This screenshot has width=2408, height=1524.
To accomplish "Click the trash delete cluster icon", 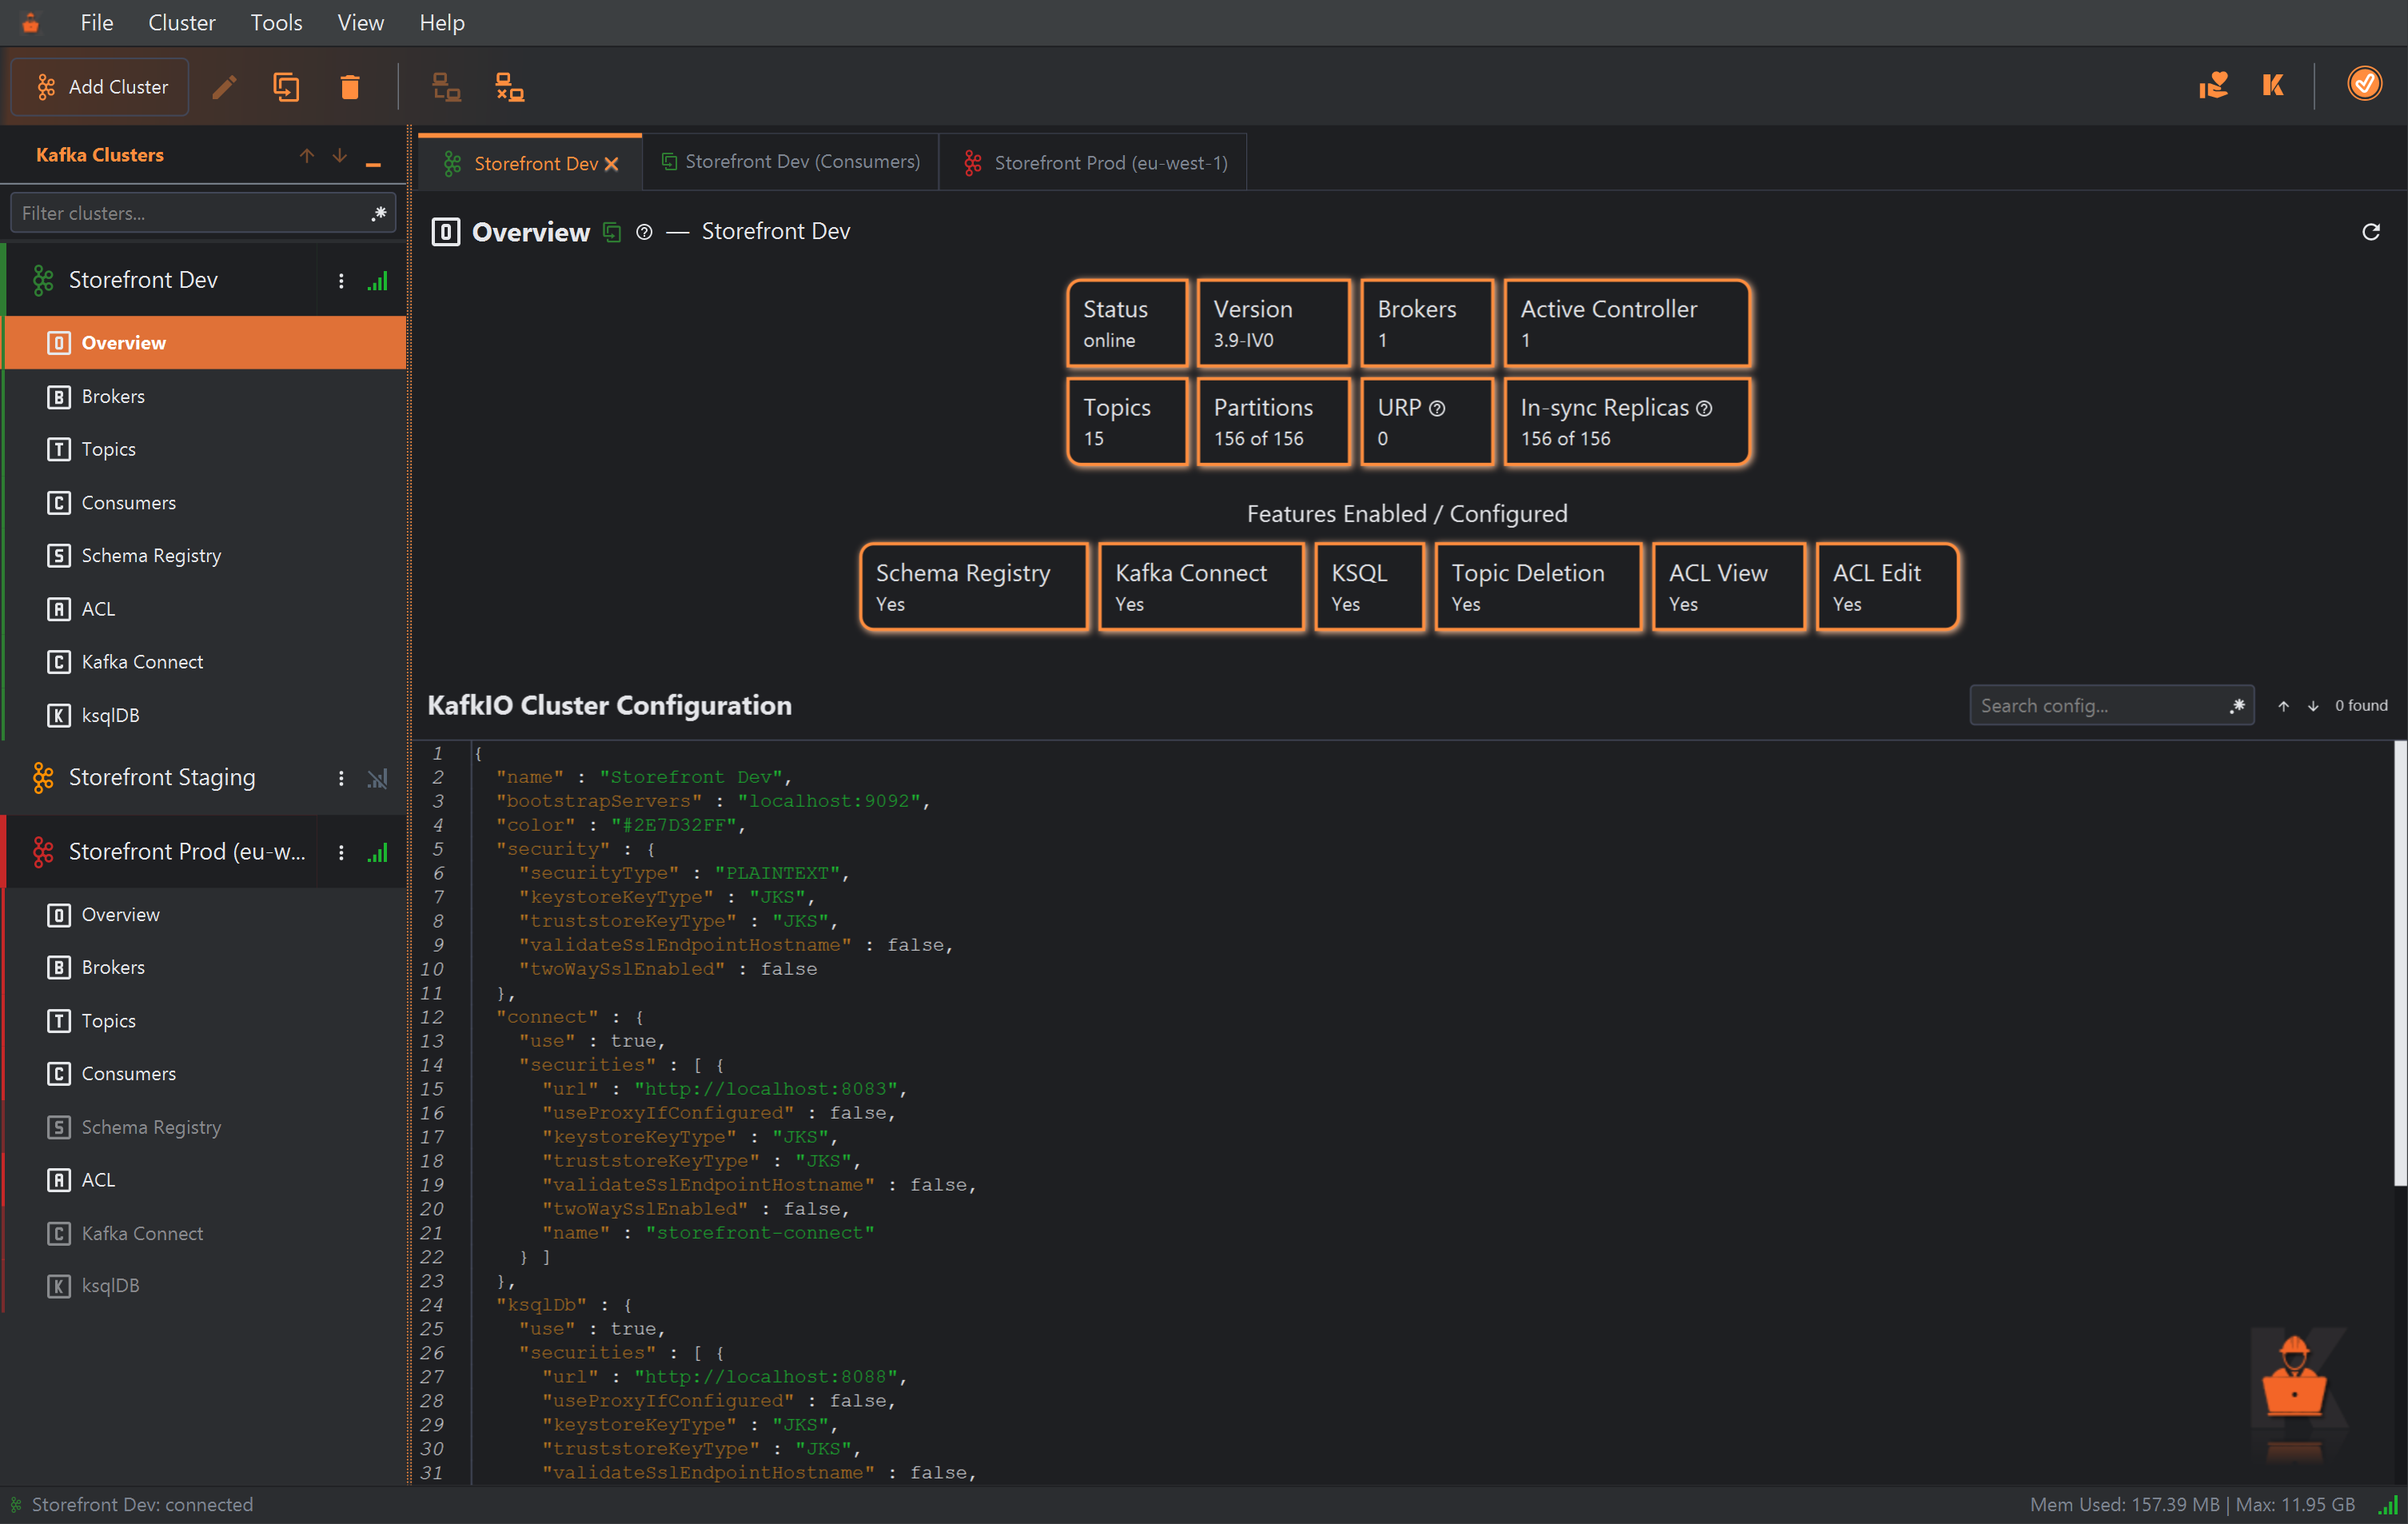I will [350, 87].
